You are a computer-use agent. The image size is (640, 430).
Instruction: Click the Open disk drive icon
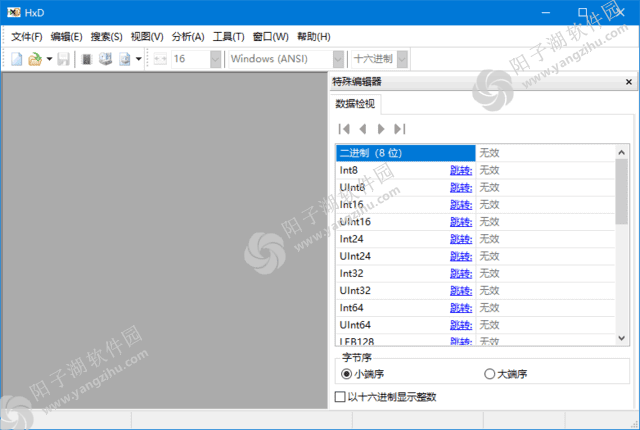105,59
